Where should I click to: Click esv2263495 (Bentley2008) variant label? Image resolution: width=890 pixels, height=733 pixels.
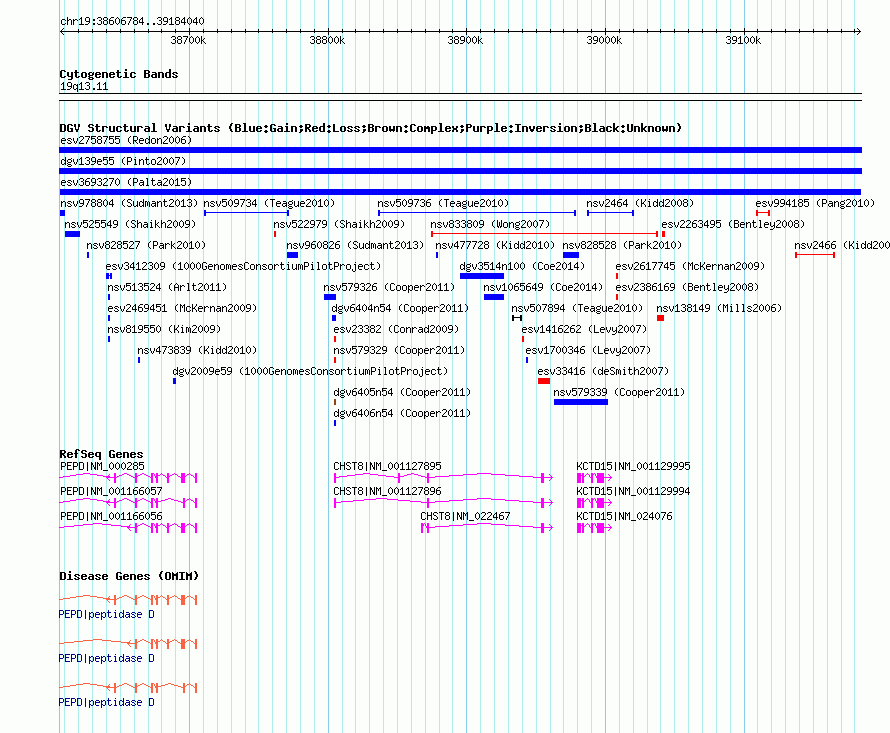[733, 224]
